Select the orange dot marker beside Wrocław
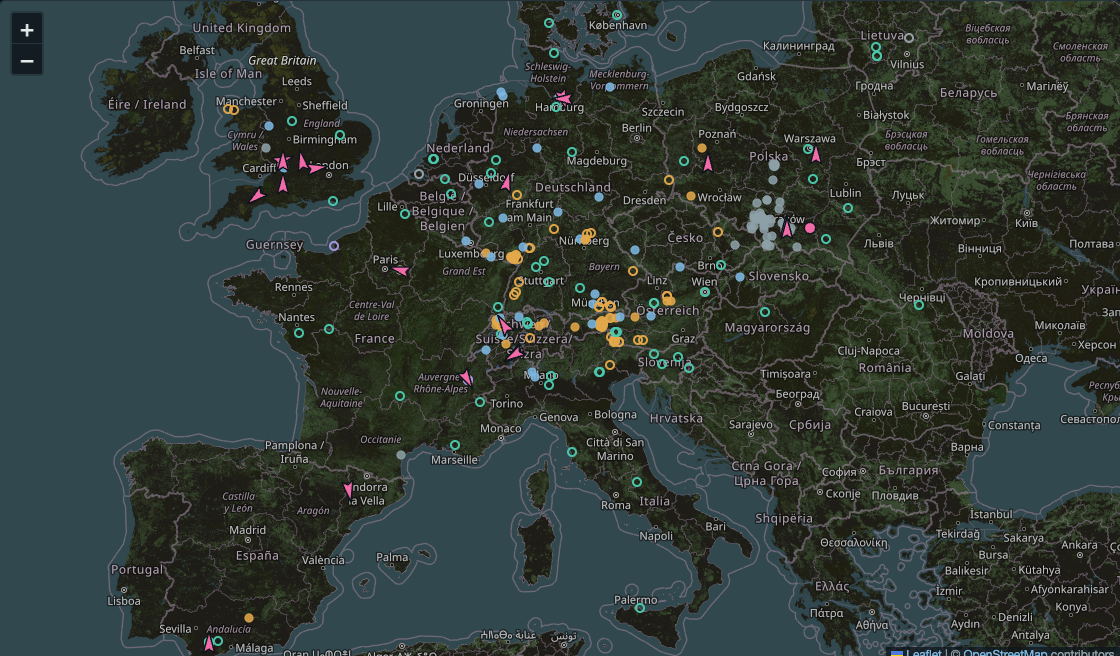 691,196
